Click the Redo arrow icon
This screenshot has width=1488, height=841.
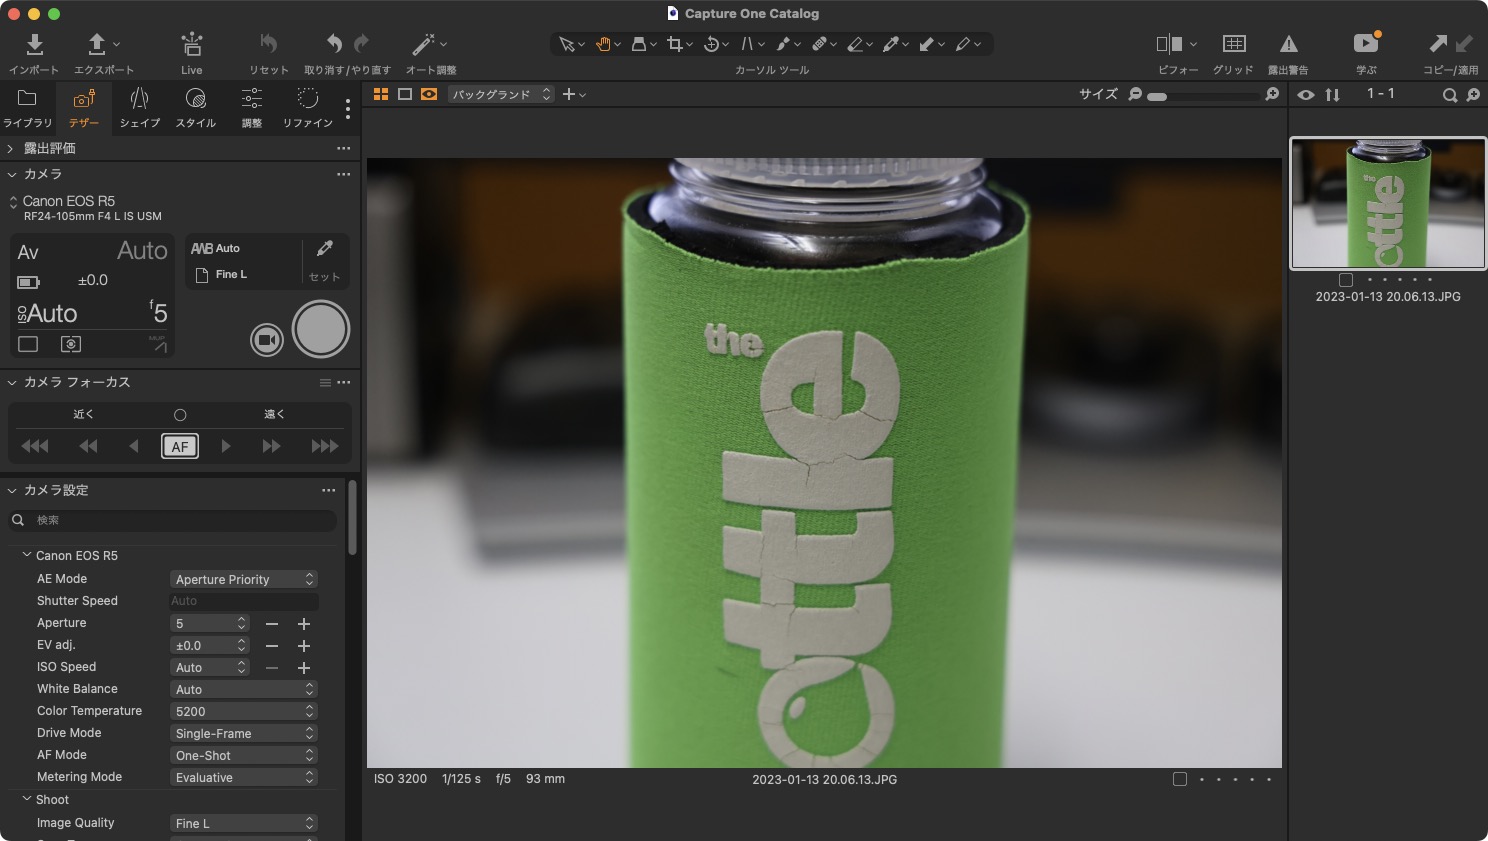(361, 43)
